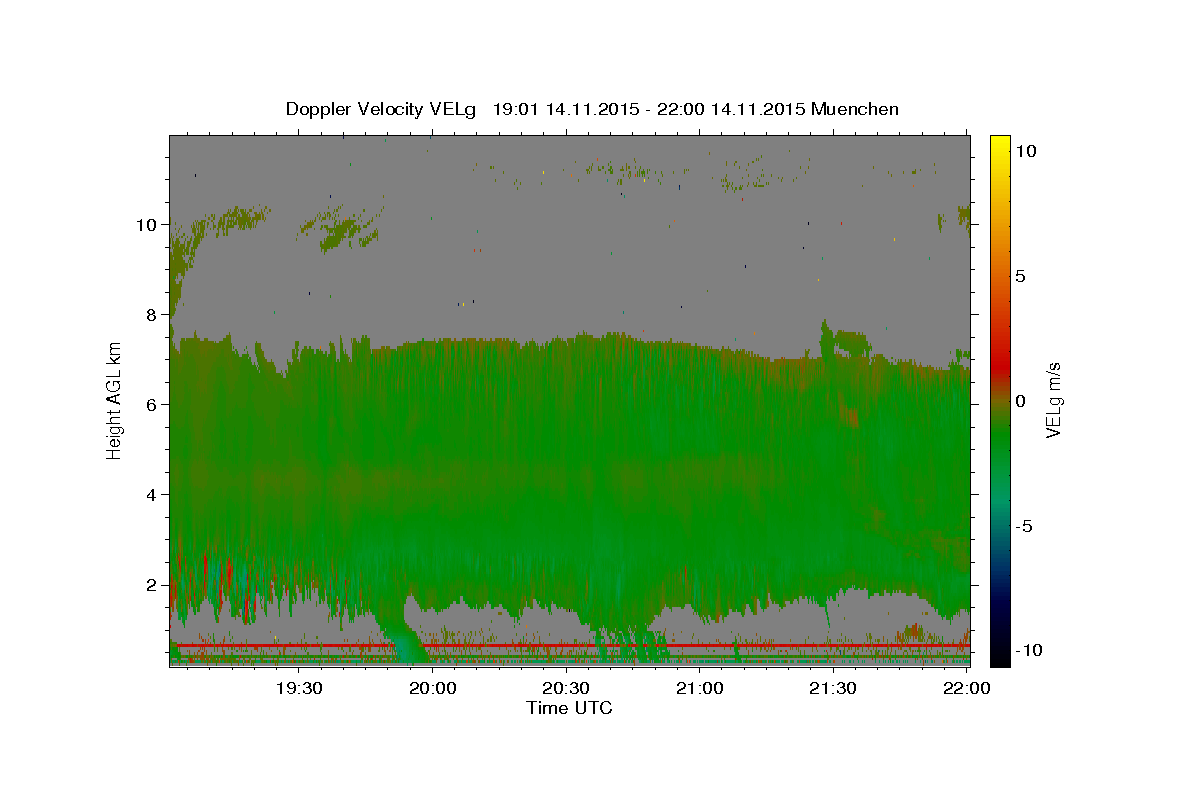Viewport: 1200px width, 800px height.
Task: Click the height tick label 8
Action: point(153,314)
